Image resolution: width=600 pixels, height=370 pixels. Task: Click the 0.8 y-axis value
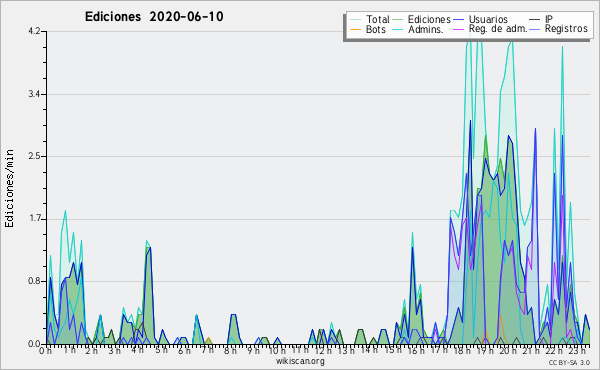34,281
